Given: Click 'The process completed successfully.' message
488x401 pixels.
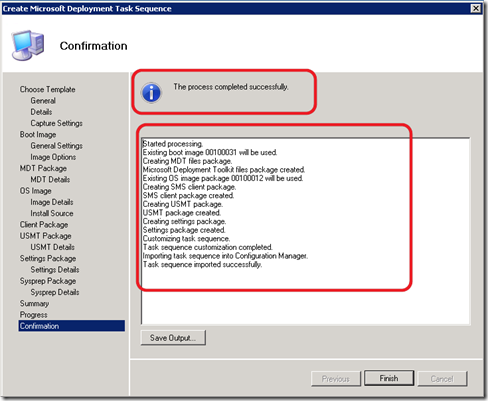Looking at the screenshot, I should 231,87.
